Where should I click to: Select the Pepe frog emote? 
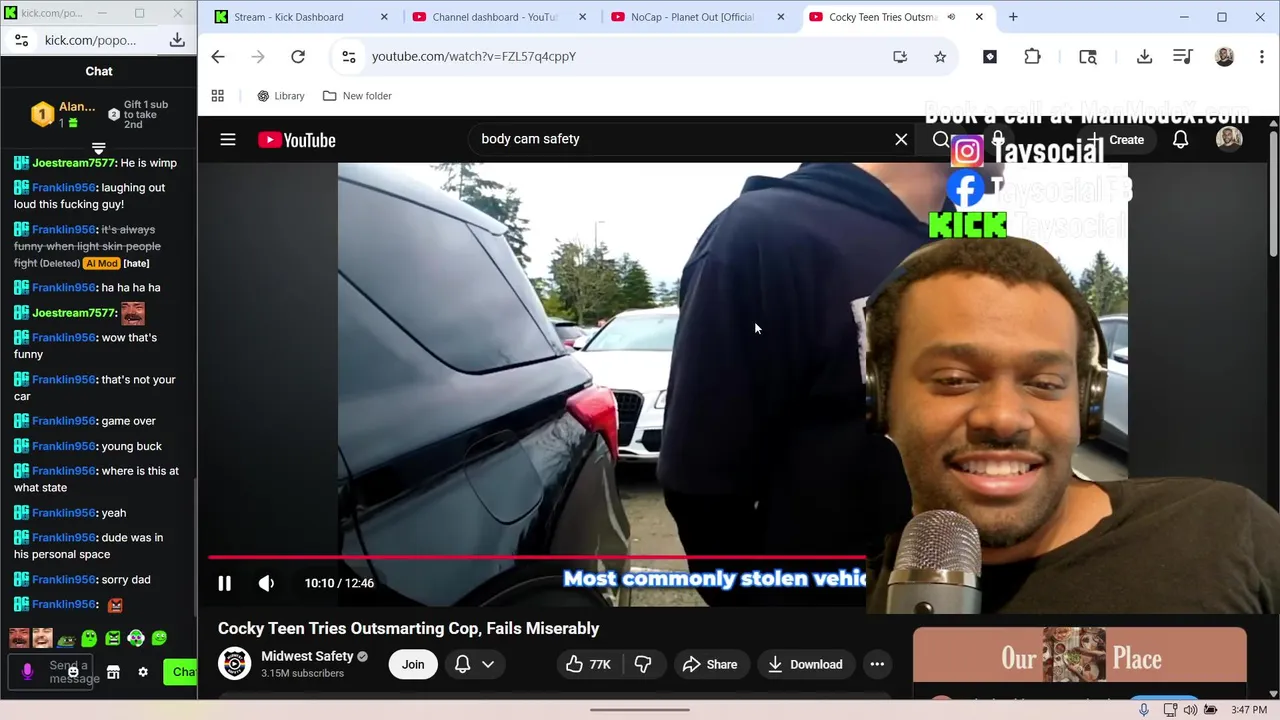(x=66, y=639)
